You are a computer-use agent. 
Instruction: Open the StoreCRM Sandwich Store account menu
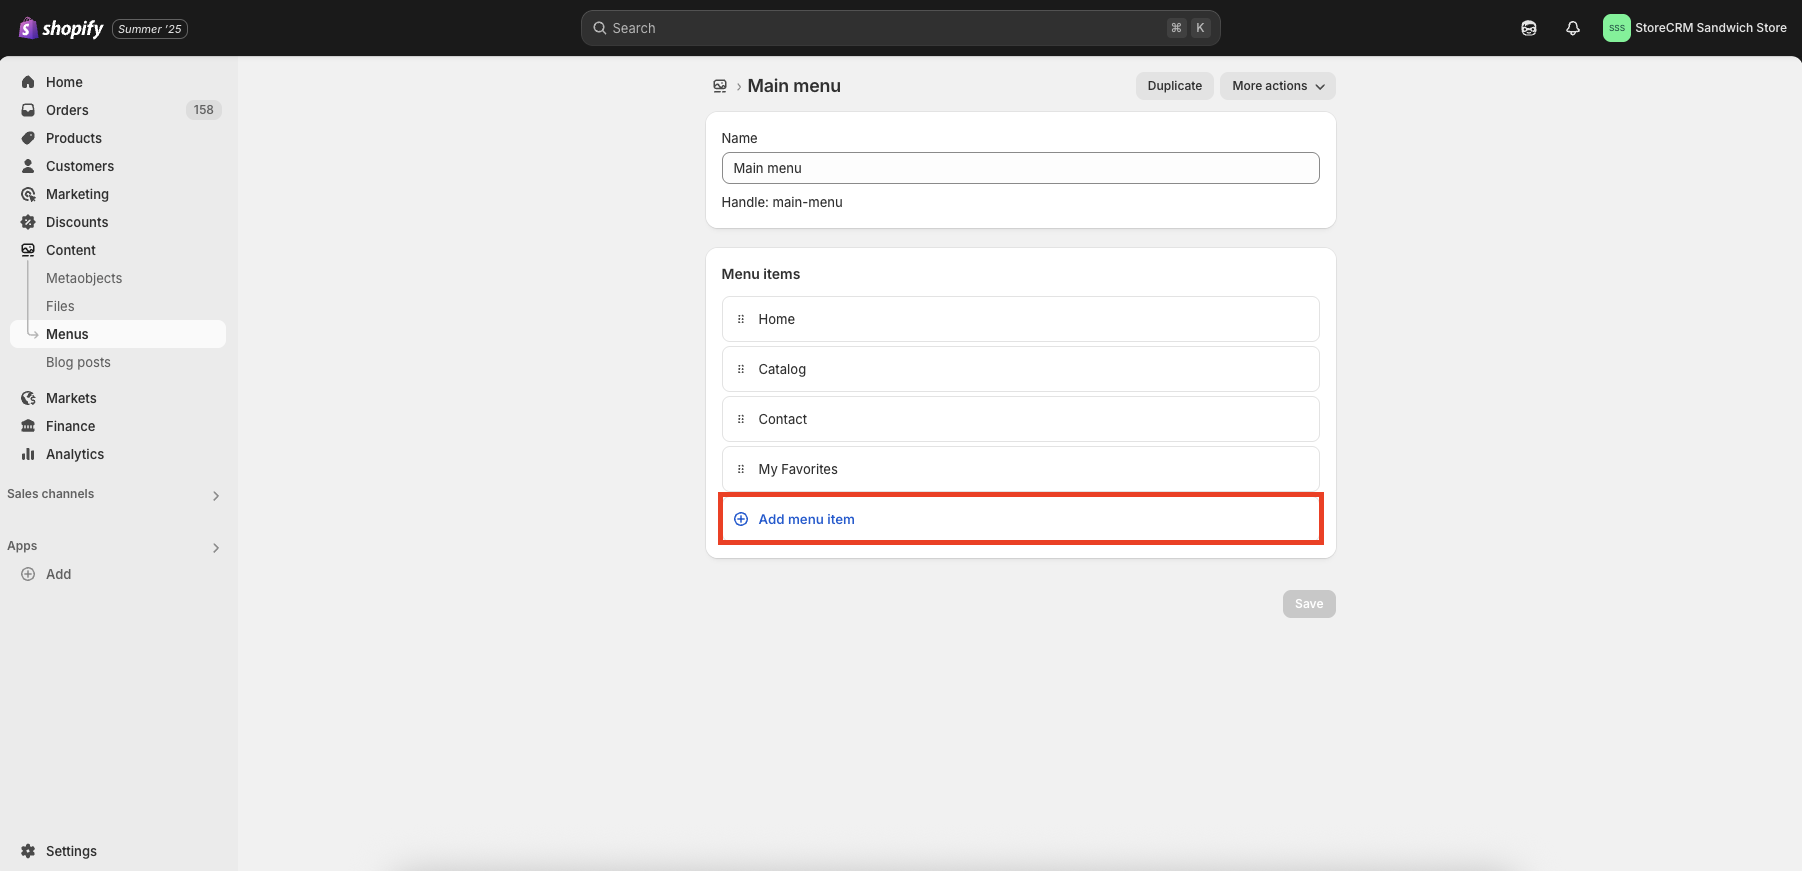[x=1695, y=28]
